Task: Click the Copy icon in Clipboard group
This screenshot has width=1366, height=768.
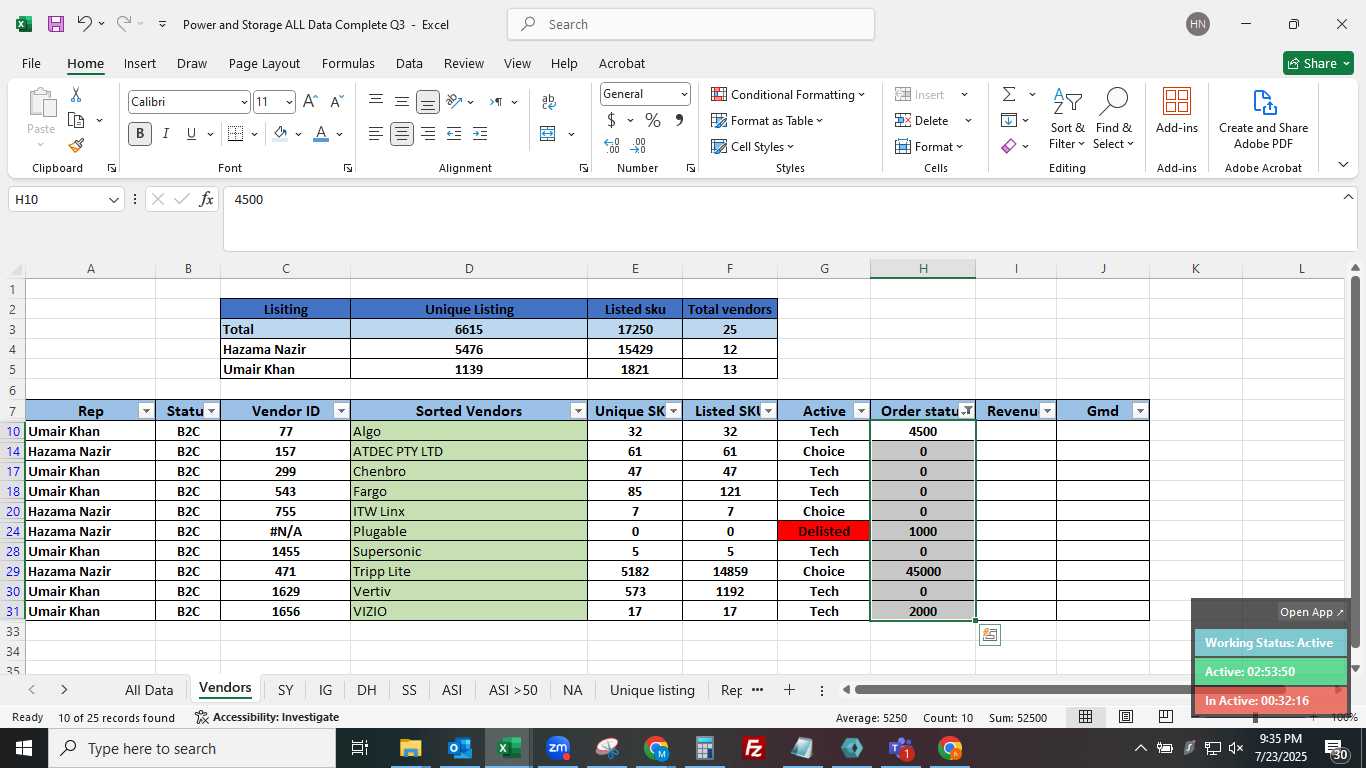Action: point(76,120)
